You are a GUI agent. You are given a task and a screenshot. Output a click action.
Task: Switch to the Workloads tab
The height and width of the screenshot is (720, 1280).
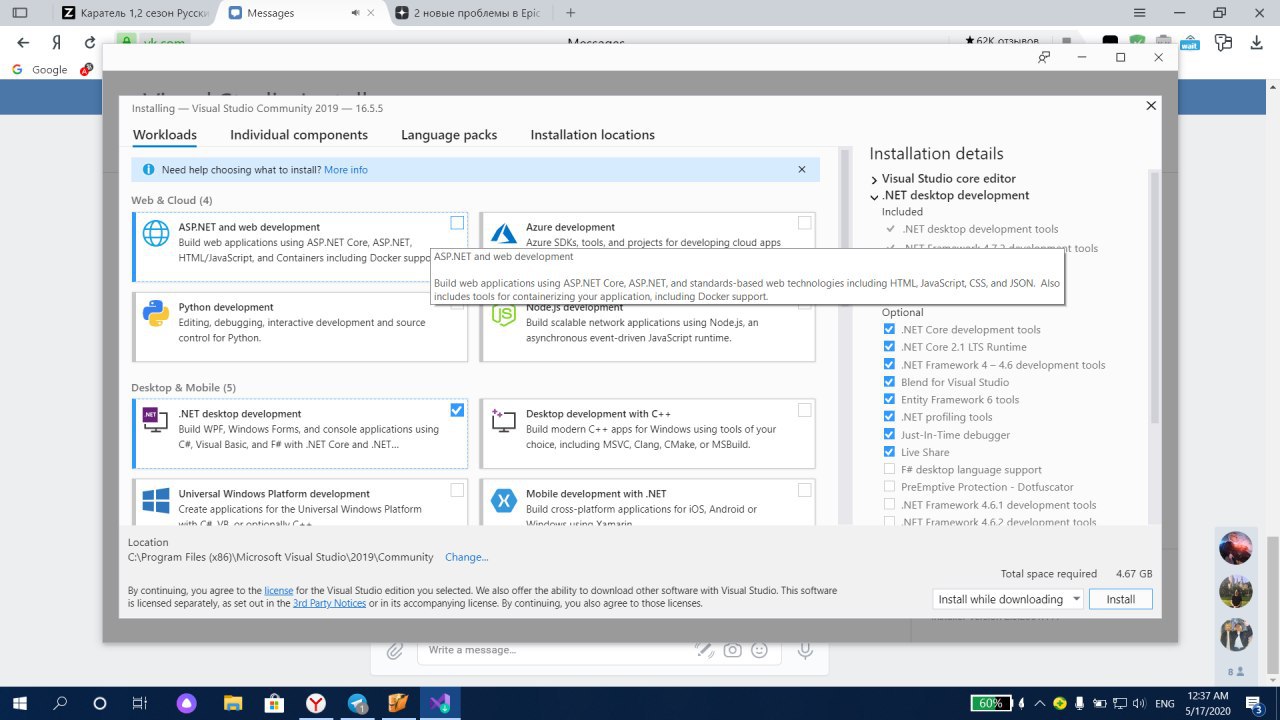pos(165,135)
